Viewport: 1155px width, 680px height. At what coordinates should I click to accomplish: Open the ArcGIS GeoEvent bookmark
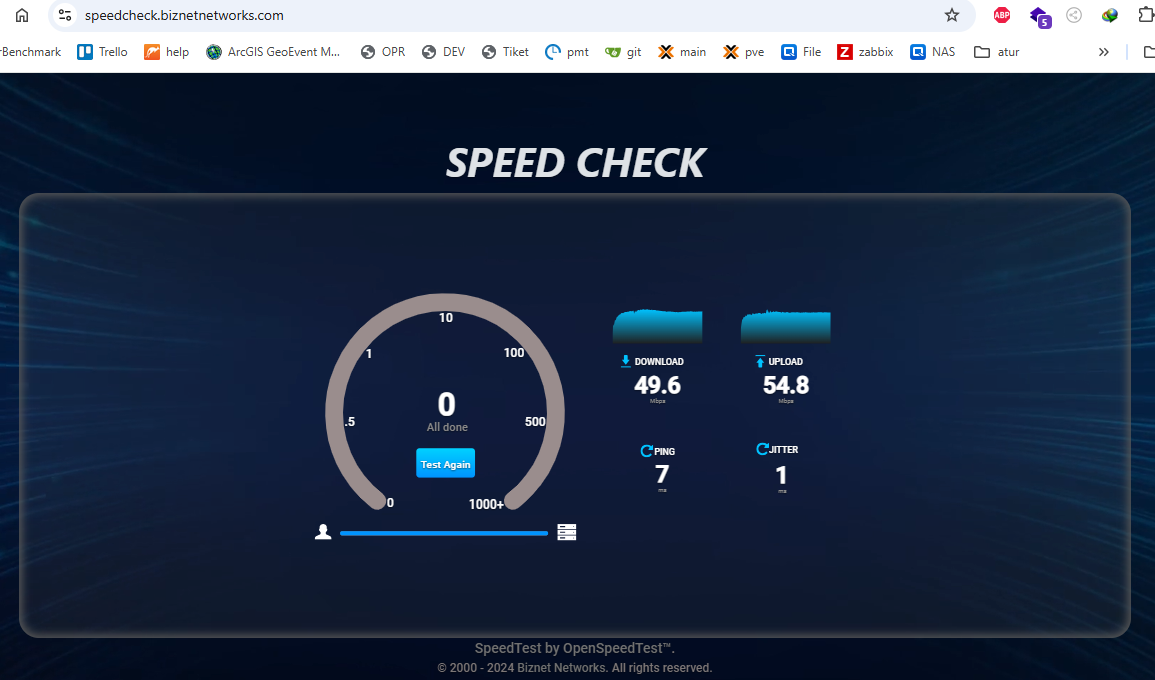(273, 52)
